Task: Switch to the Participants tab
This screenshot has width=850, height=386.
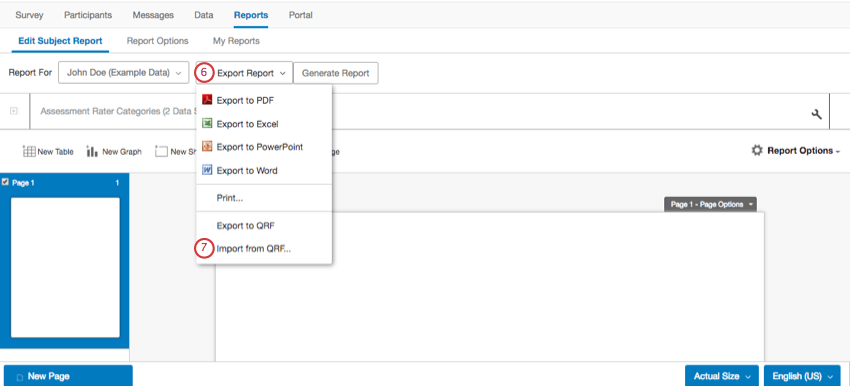Action: pyautogui.click(x=88, y=15)
